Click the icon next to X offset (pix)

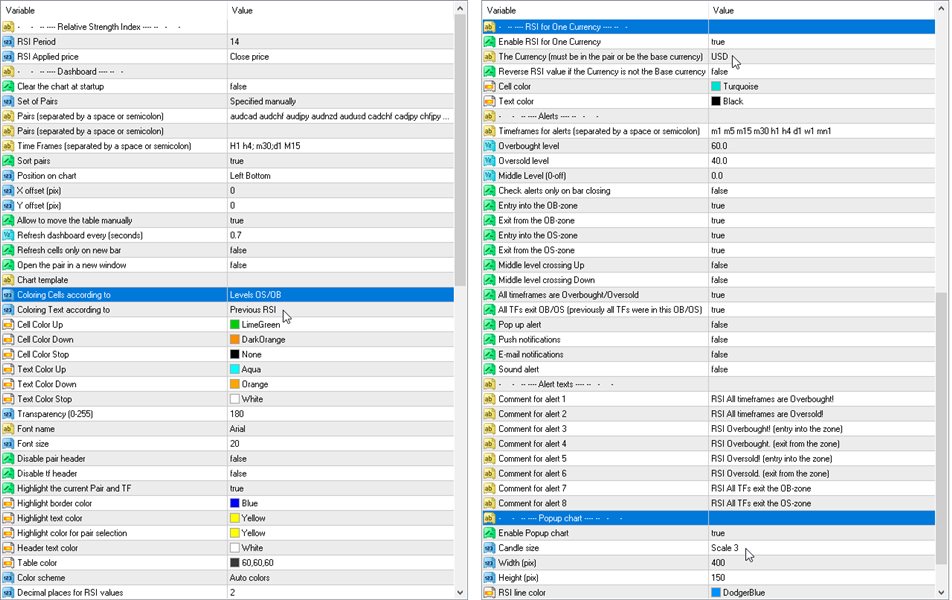coord(8,191)
